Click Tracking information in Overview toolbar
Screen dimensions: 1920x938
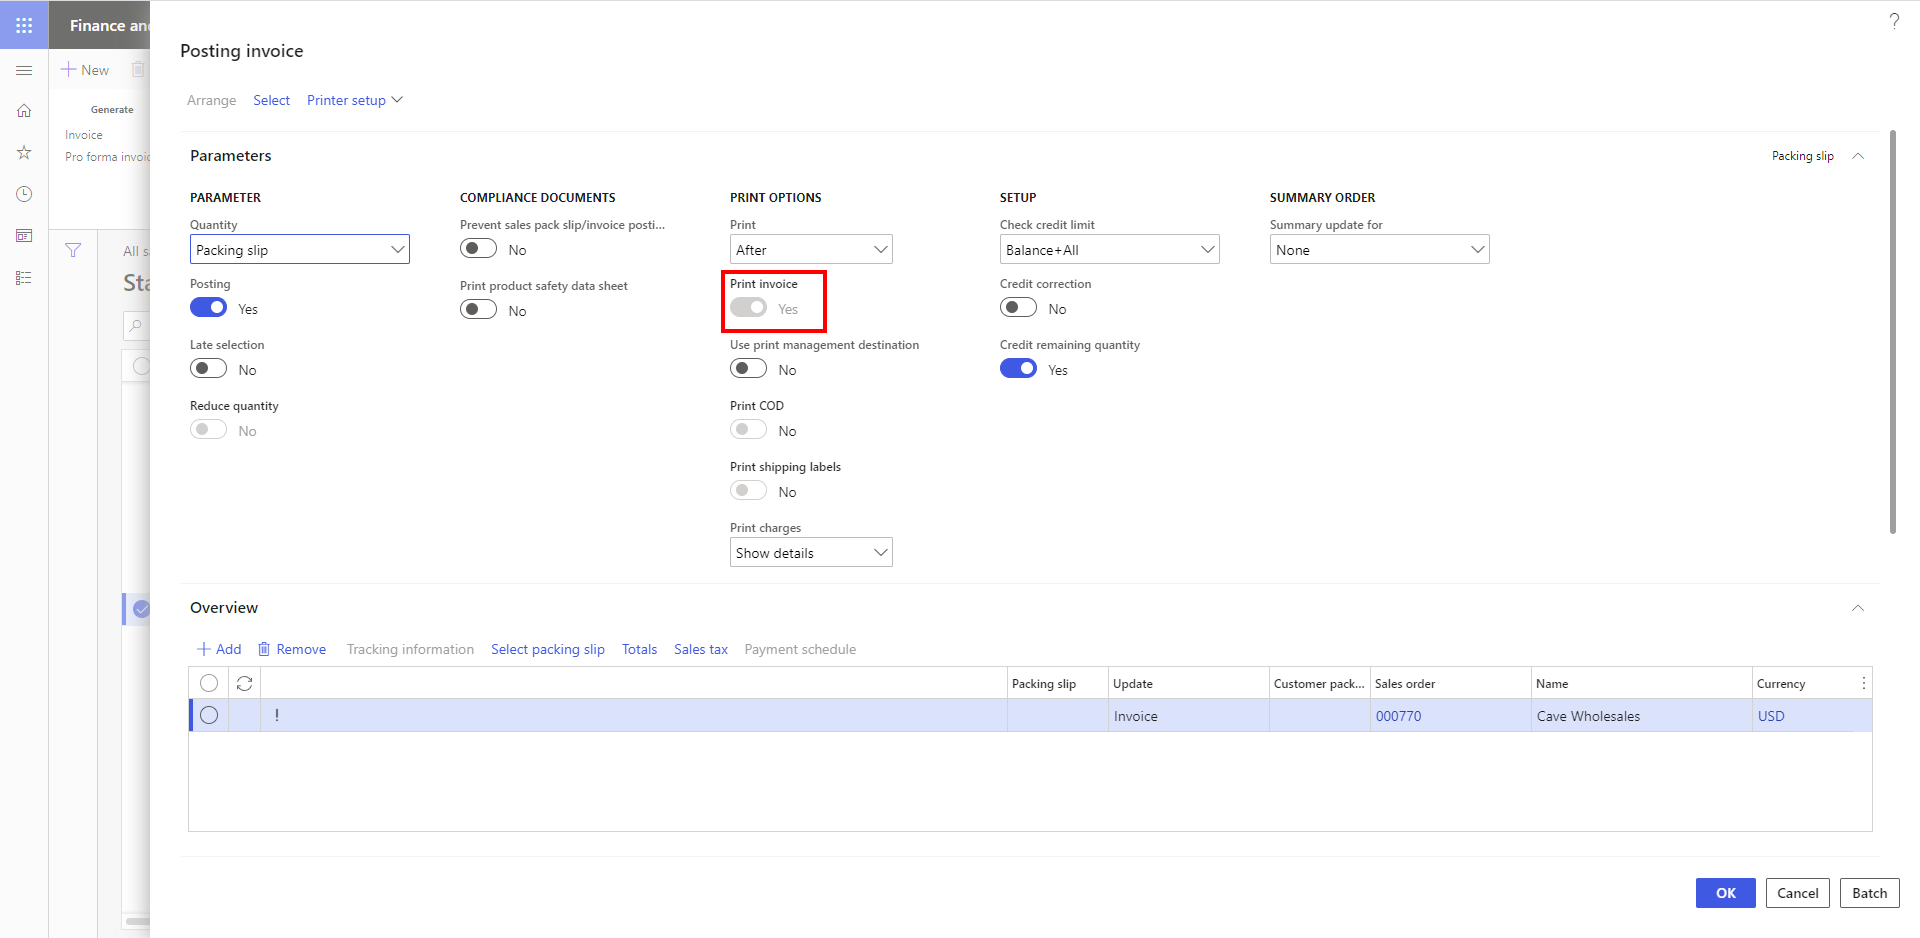point(410,649)
